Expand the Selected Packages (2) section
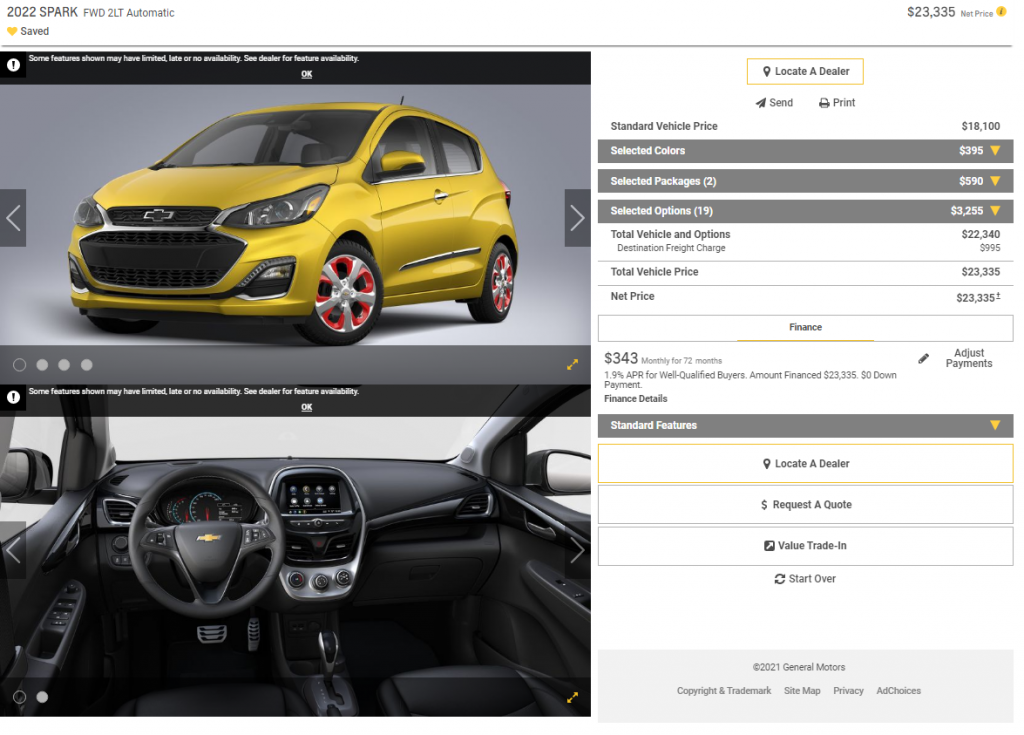 tap(805, 181)
